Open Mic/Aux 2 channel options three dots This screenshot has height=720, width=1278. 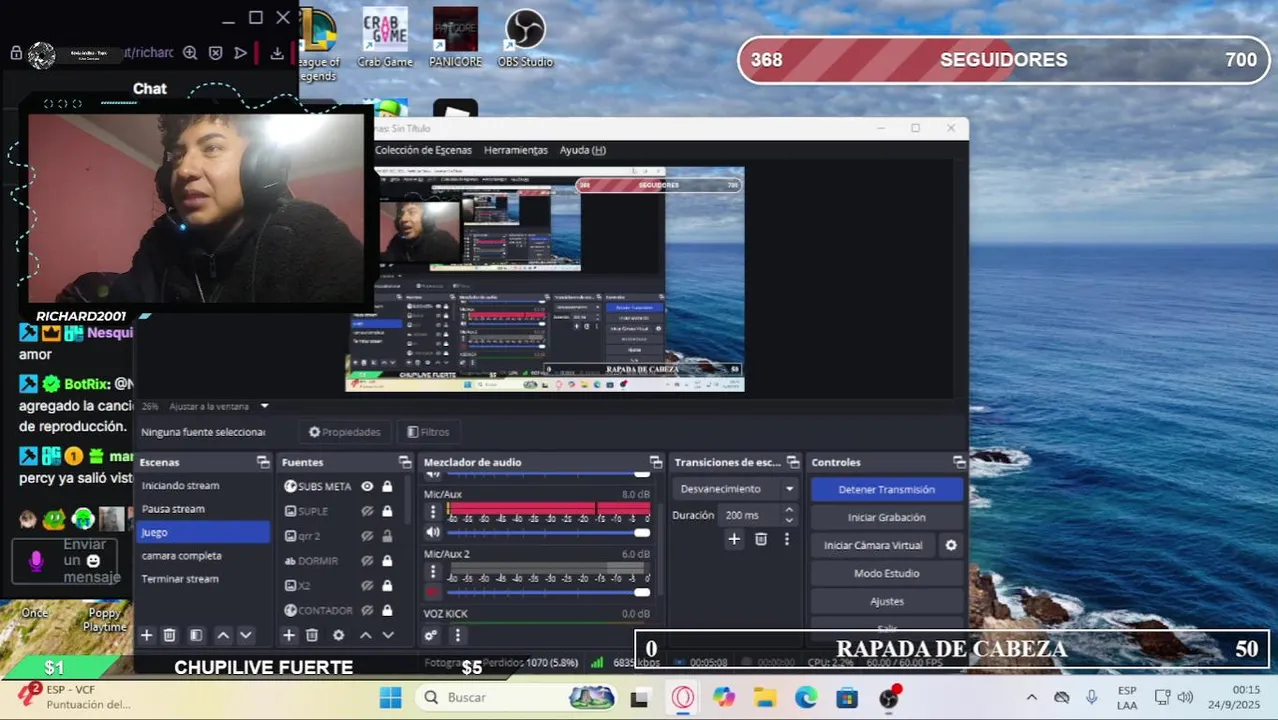[x=433, y=571]
